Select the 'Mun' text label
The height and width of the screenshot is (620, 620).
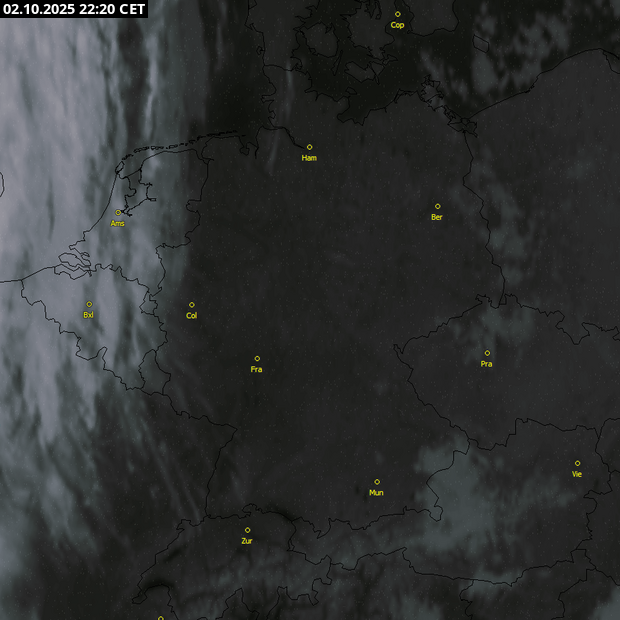pos(376,493)
